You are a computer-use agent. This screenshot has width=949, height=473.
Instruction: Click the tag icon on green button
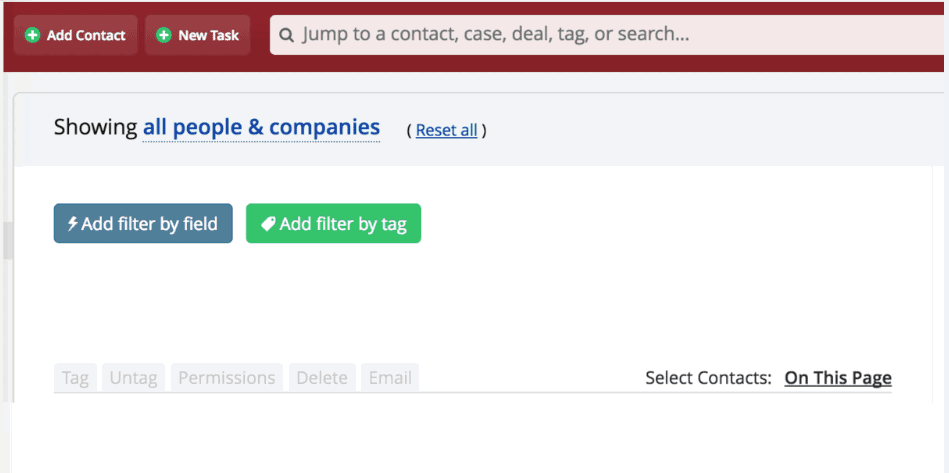click(x=268, y=224)
